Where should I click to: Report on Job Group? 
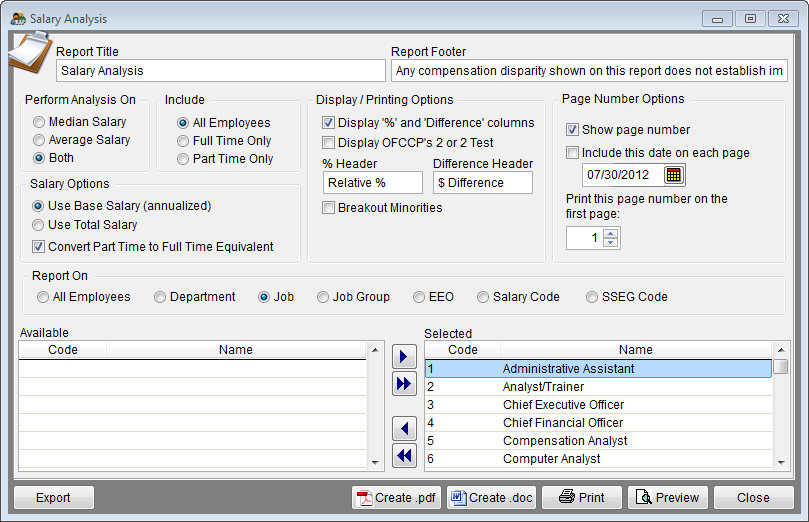[x=322, y=297]
